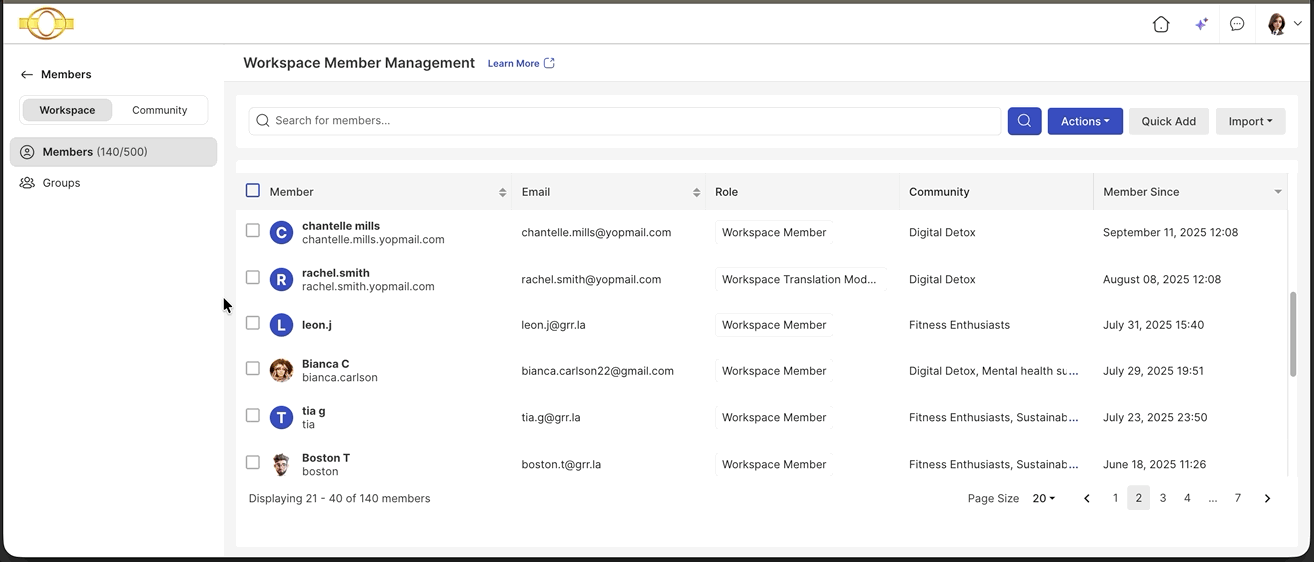
Task: Open the chat messages icon
Action: (1237, 24)
